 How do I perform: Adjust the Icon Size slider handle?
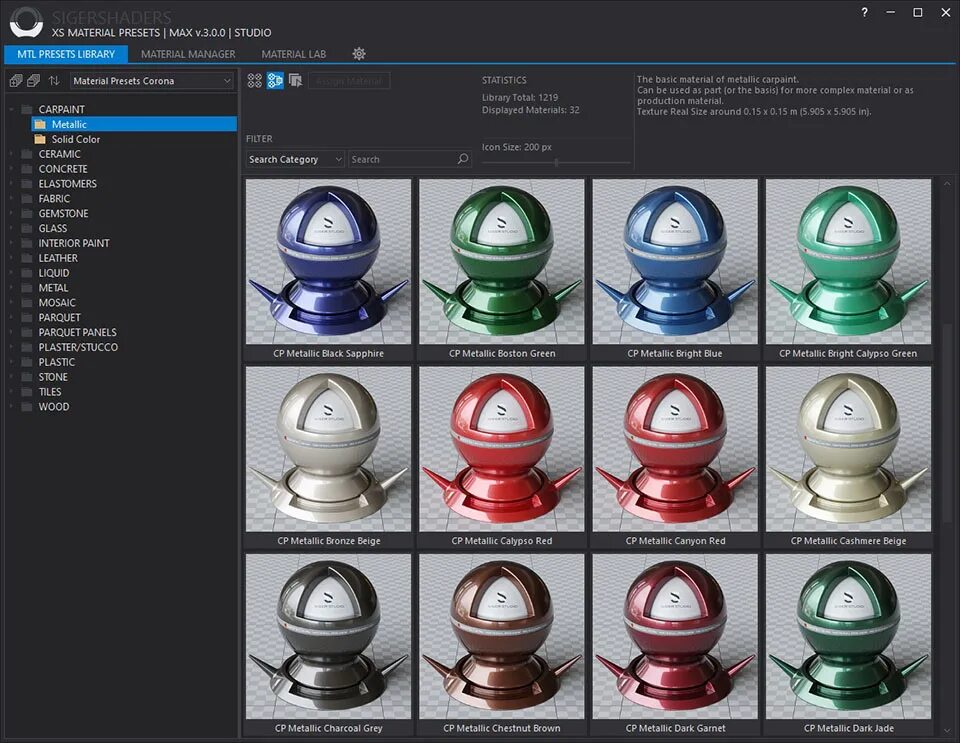(557, 163)
